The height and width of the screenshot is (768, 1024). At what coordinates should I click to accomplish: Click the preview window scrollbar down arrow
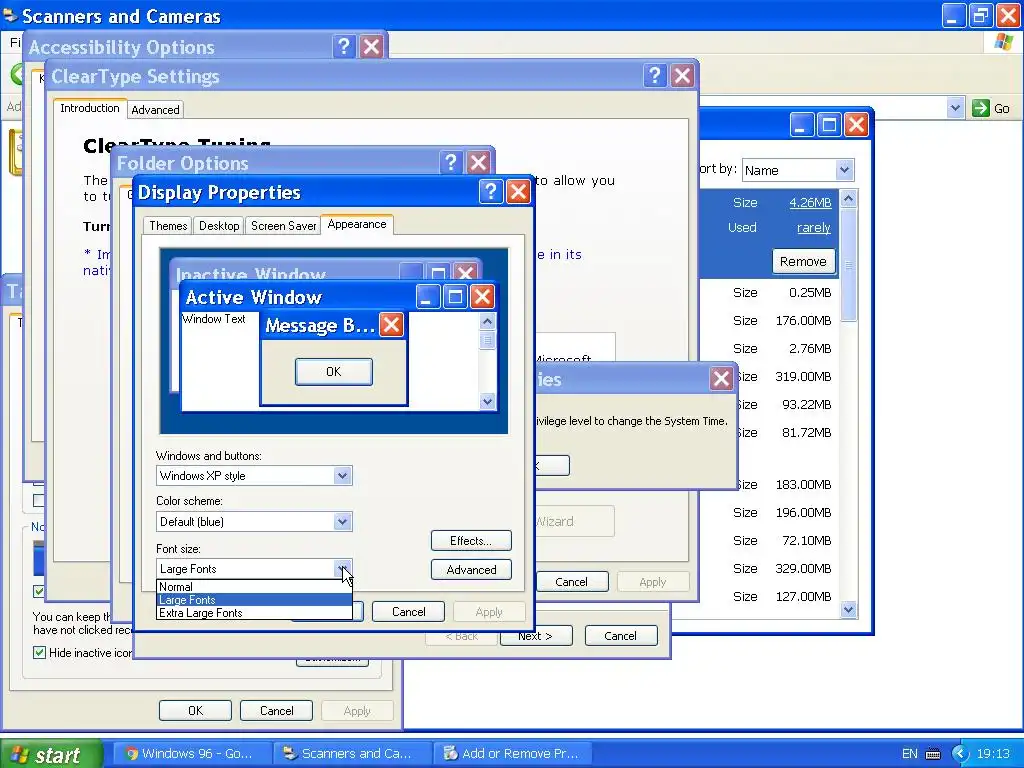[487, 401]
